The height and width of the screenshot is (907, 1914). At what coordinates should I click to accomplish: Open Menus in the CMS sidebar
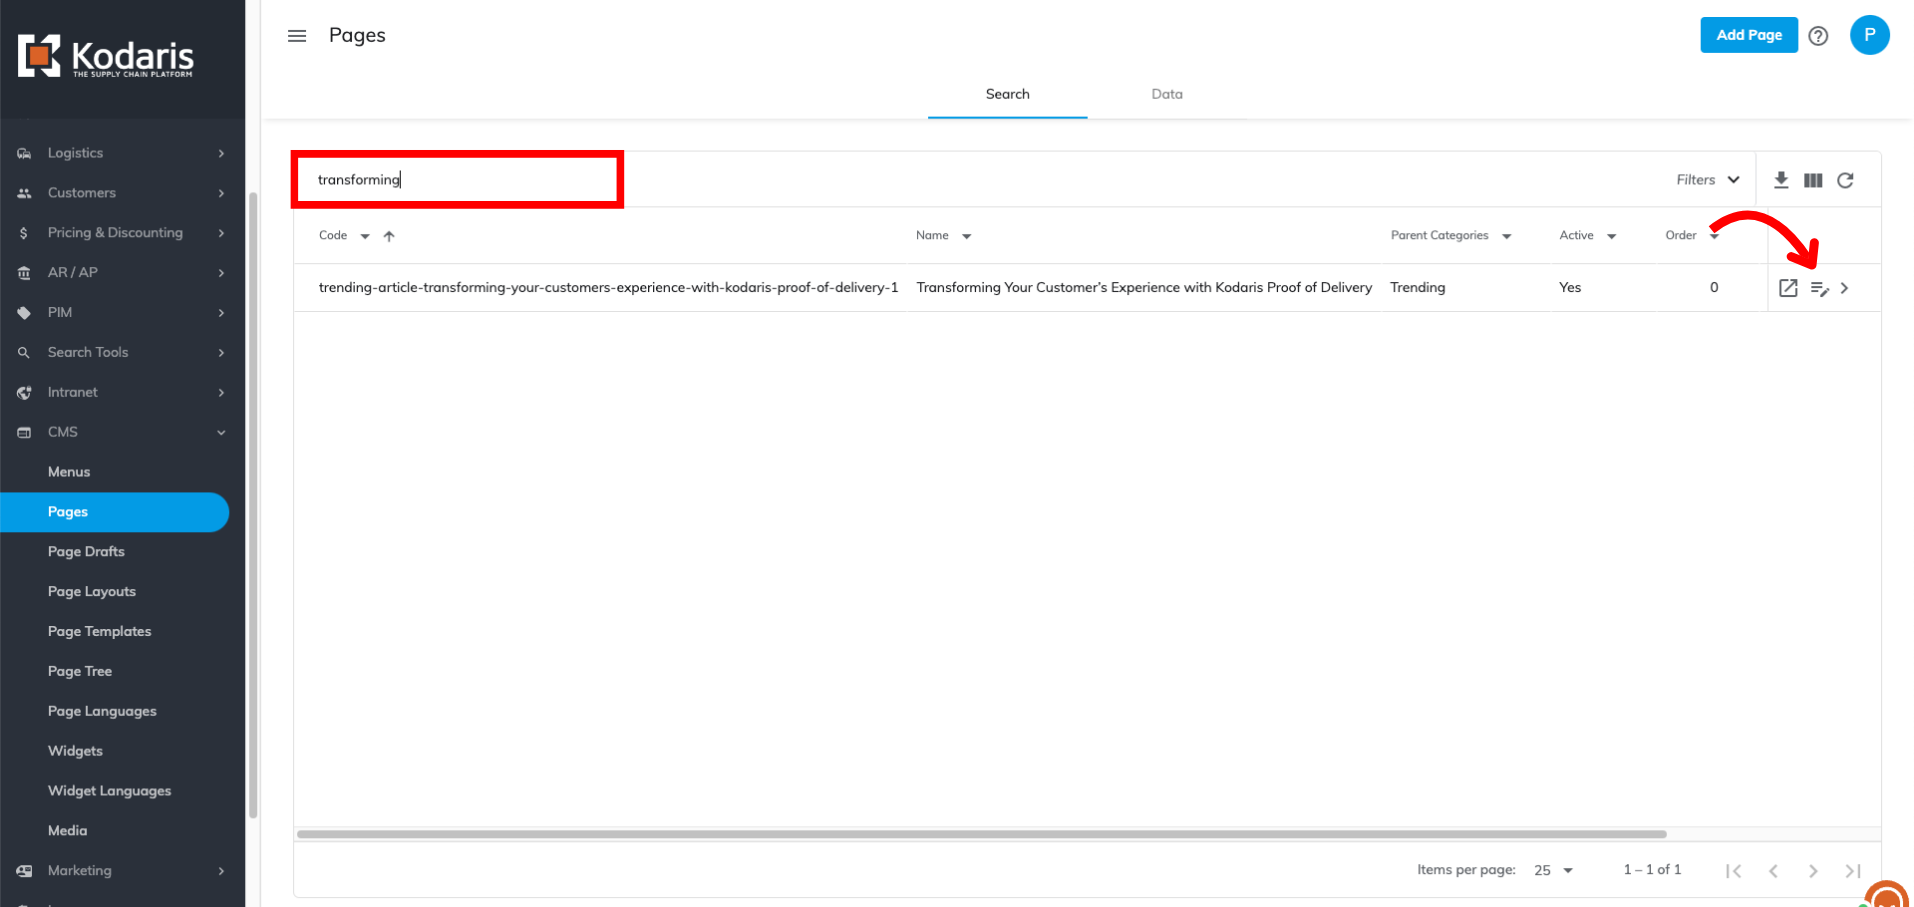pos(69,472)
